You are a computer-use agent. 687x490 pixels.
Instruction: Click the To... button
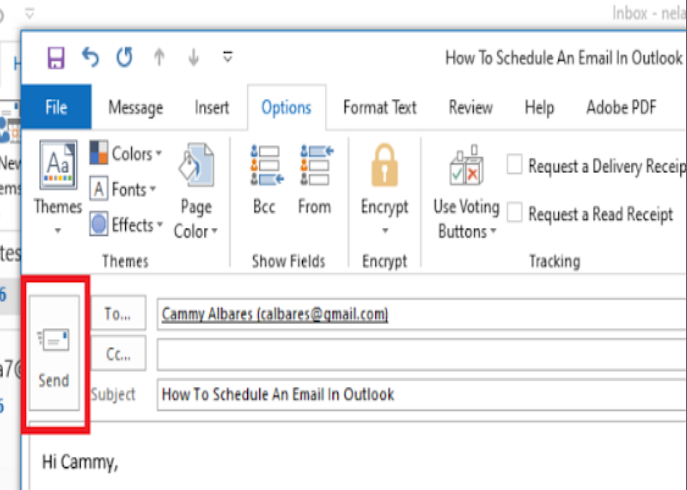click(118, 313)
